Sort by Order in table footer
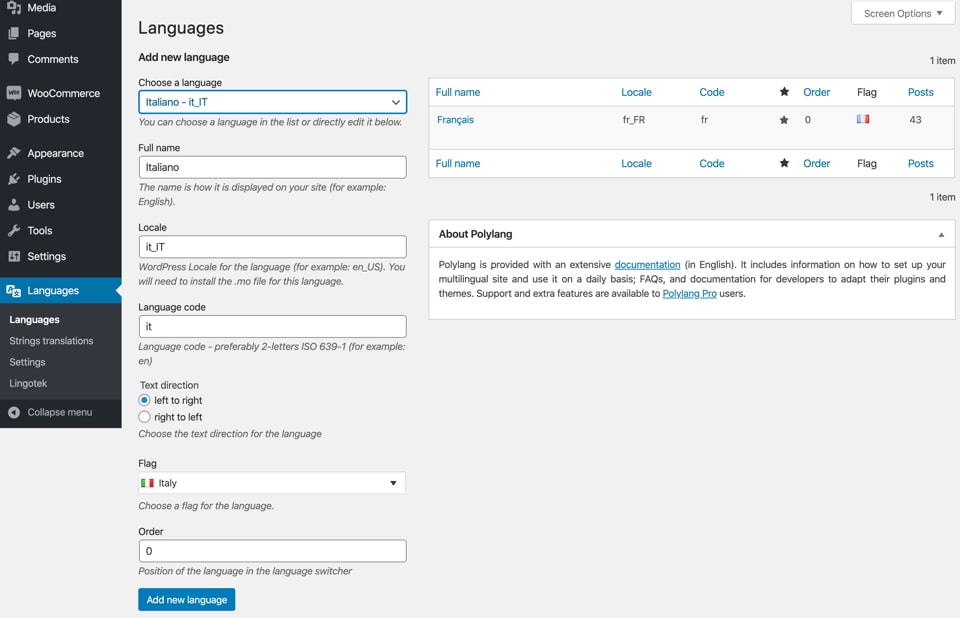This screenshot has width=960, height=618. coord(817,164)
